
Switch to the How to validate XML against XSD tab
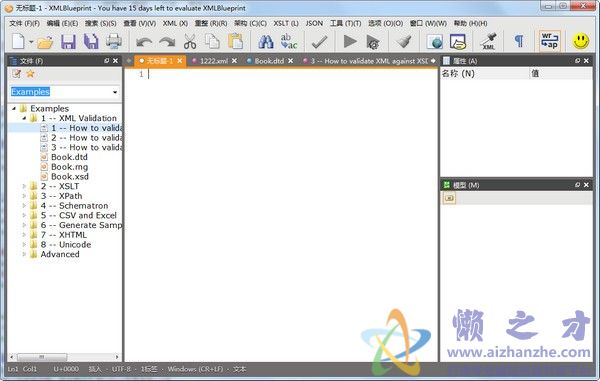[369, 61]
